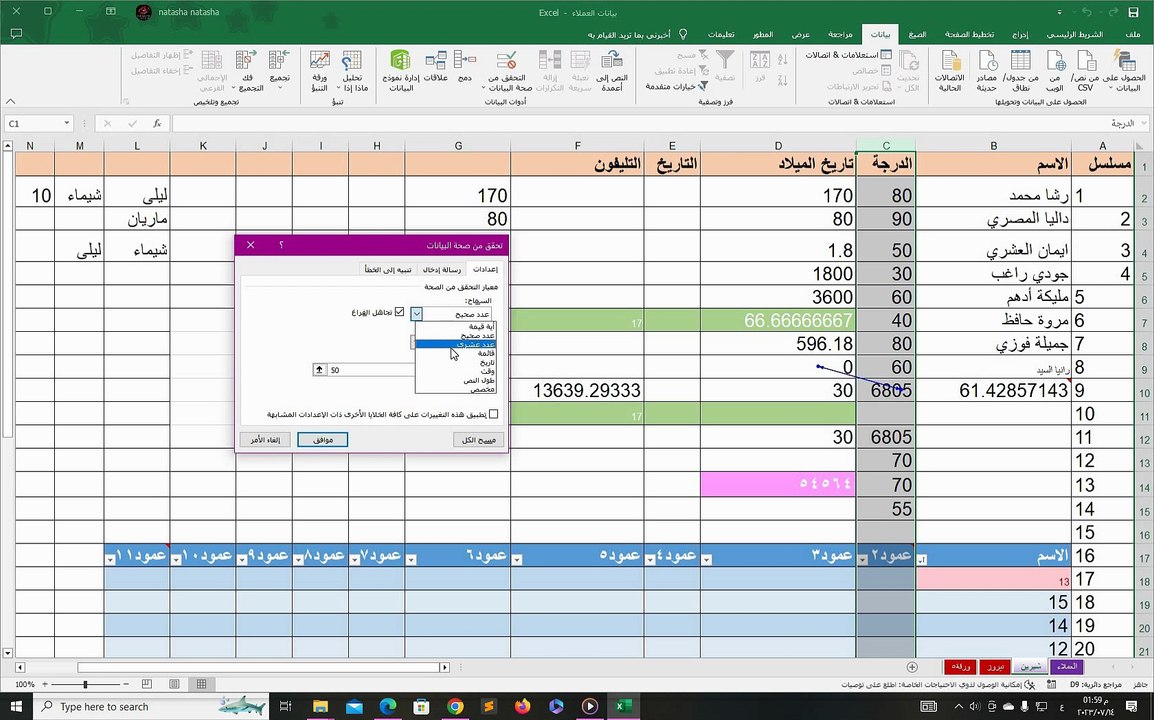Click the dialog help question mark button
The height and width of the screenshot is (720, 1154).
point(281,244)
